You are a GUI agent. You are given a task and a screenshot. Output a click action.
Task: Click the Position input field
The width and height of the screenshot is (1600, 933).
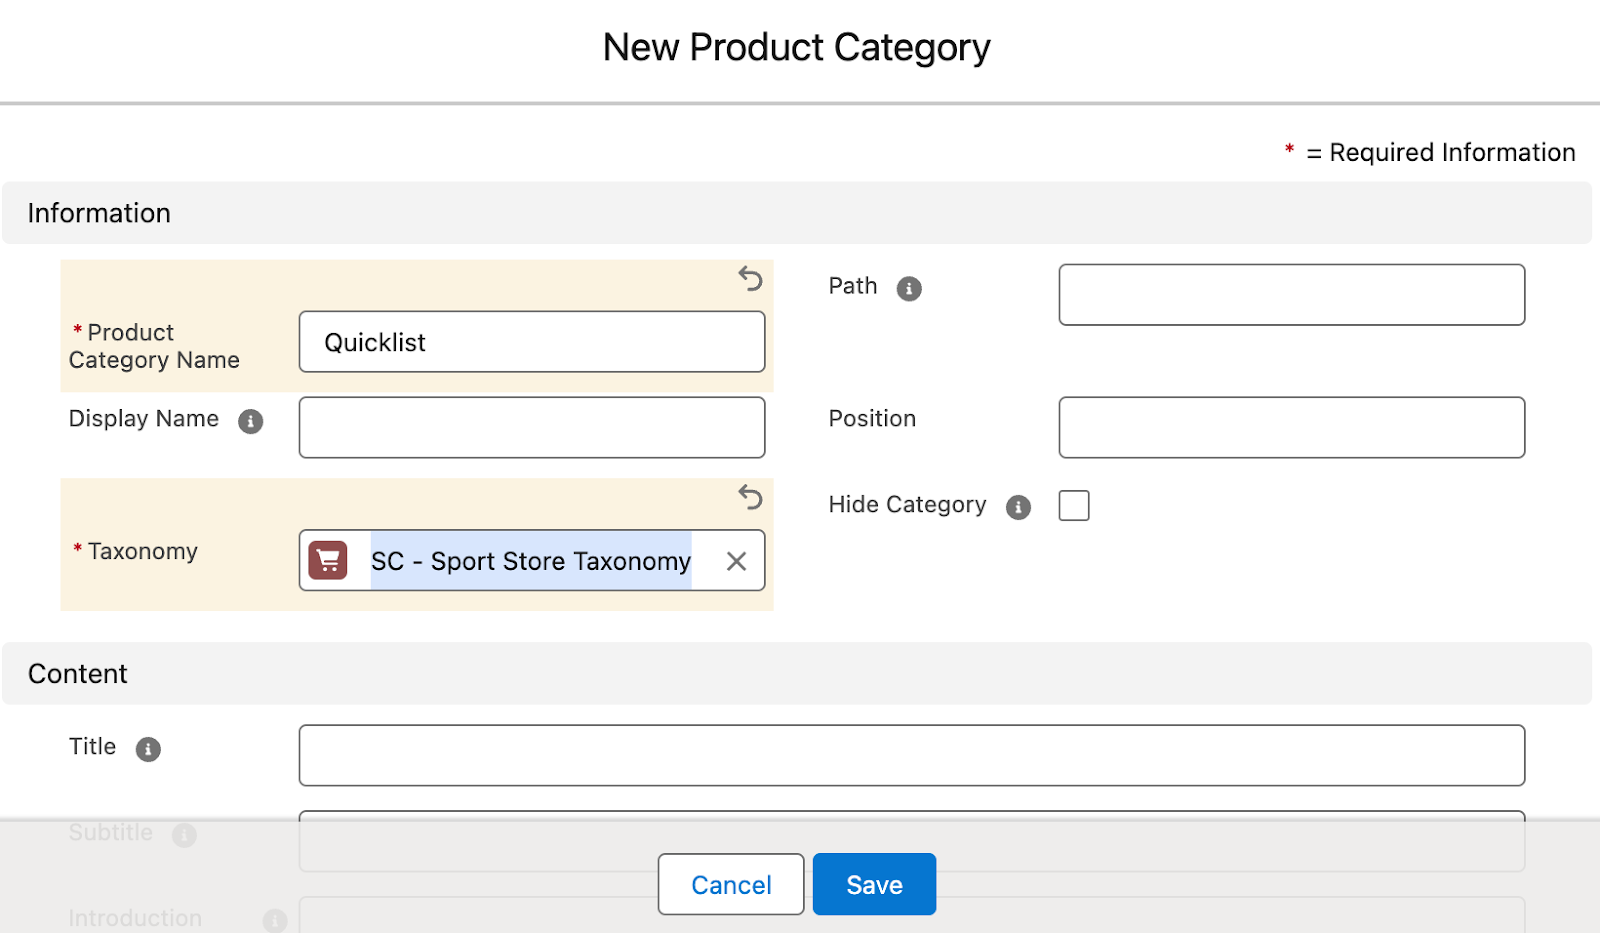click(1291, 428)
